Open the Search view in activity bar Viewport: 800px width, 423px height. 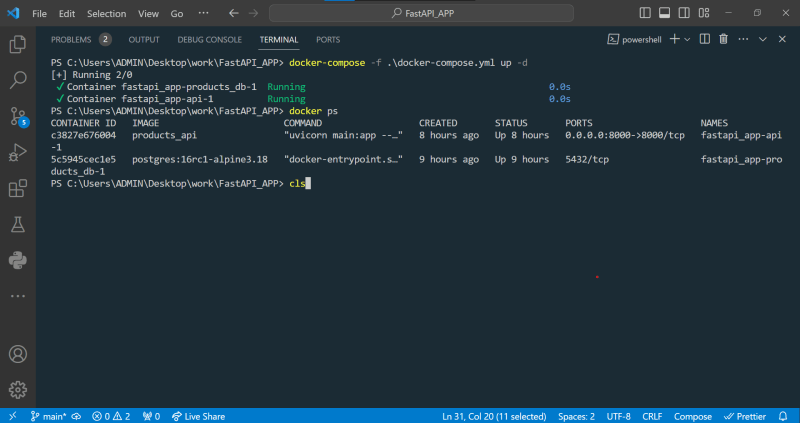point(18,80)
